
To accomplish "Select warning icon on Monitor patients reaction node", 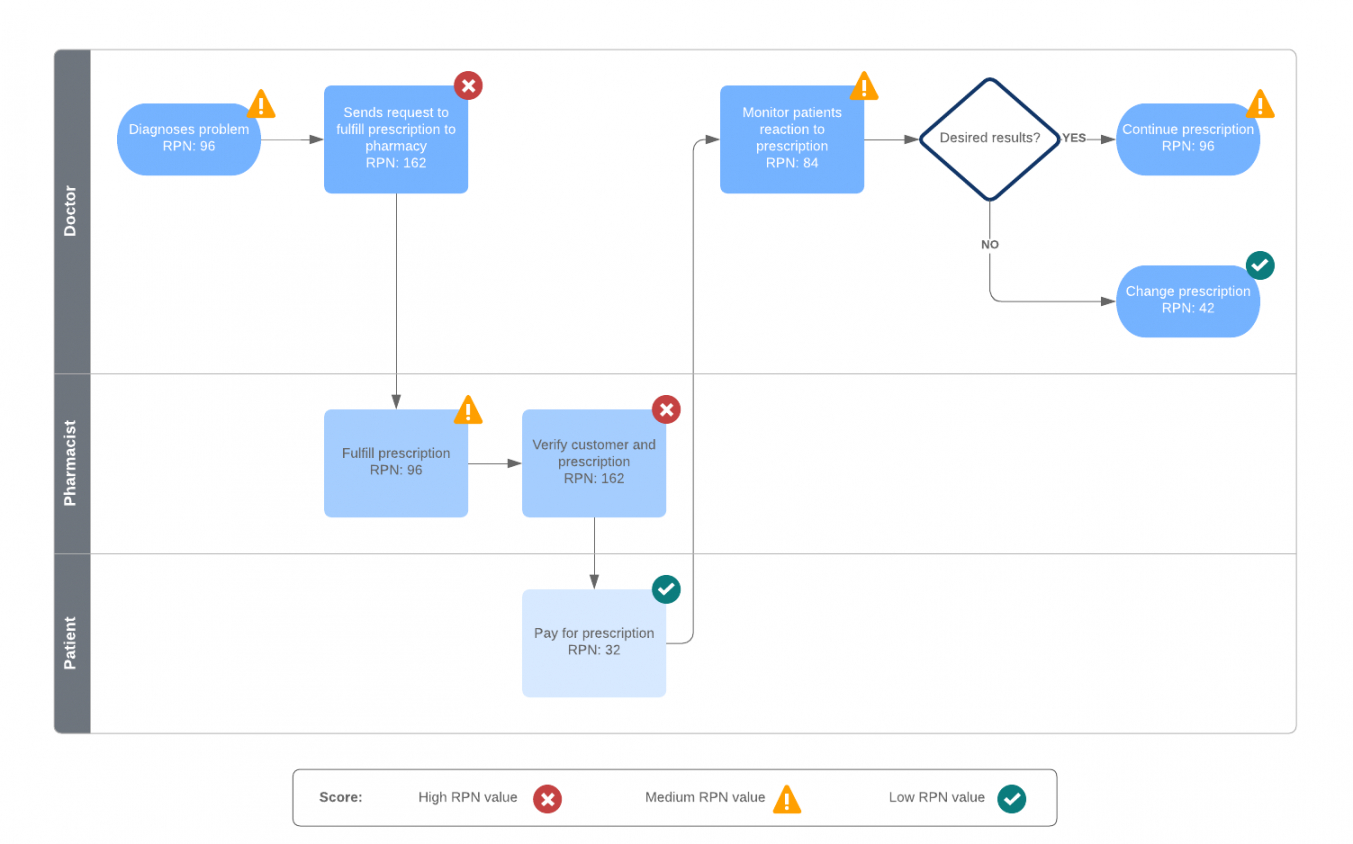I will (x=864, y=87).
